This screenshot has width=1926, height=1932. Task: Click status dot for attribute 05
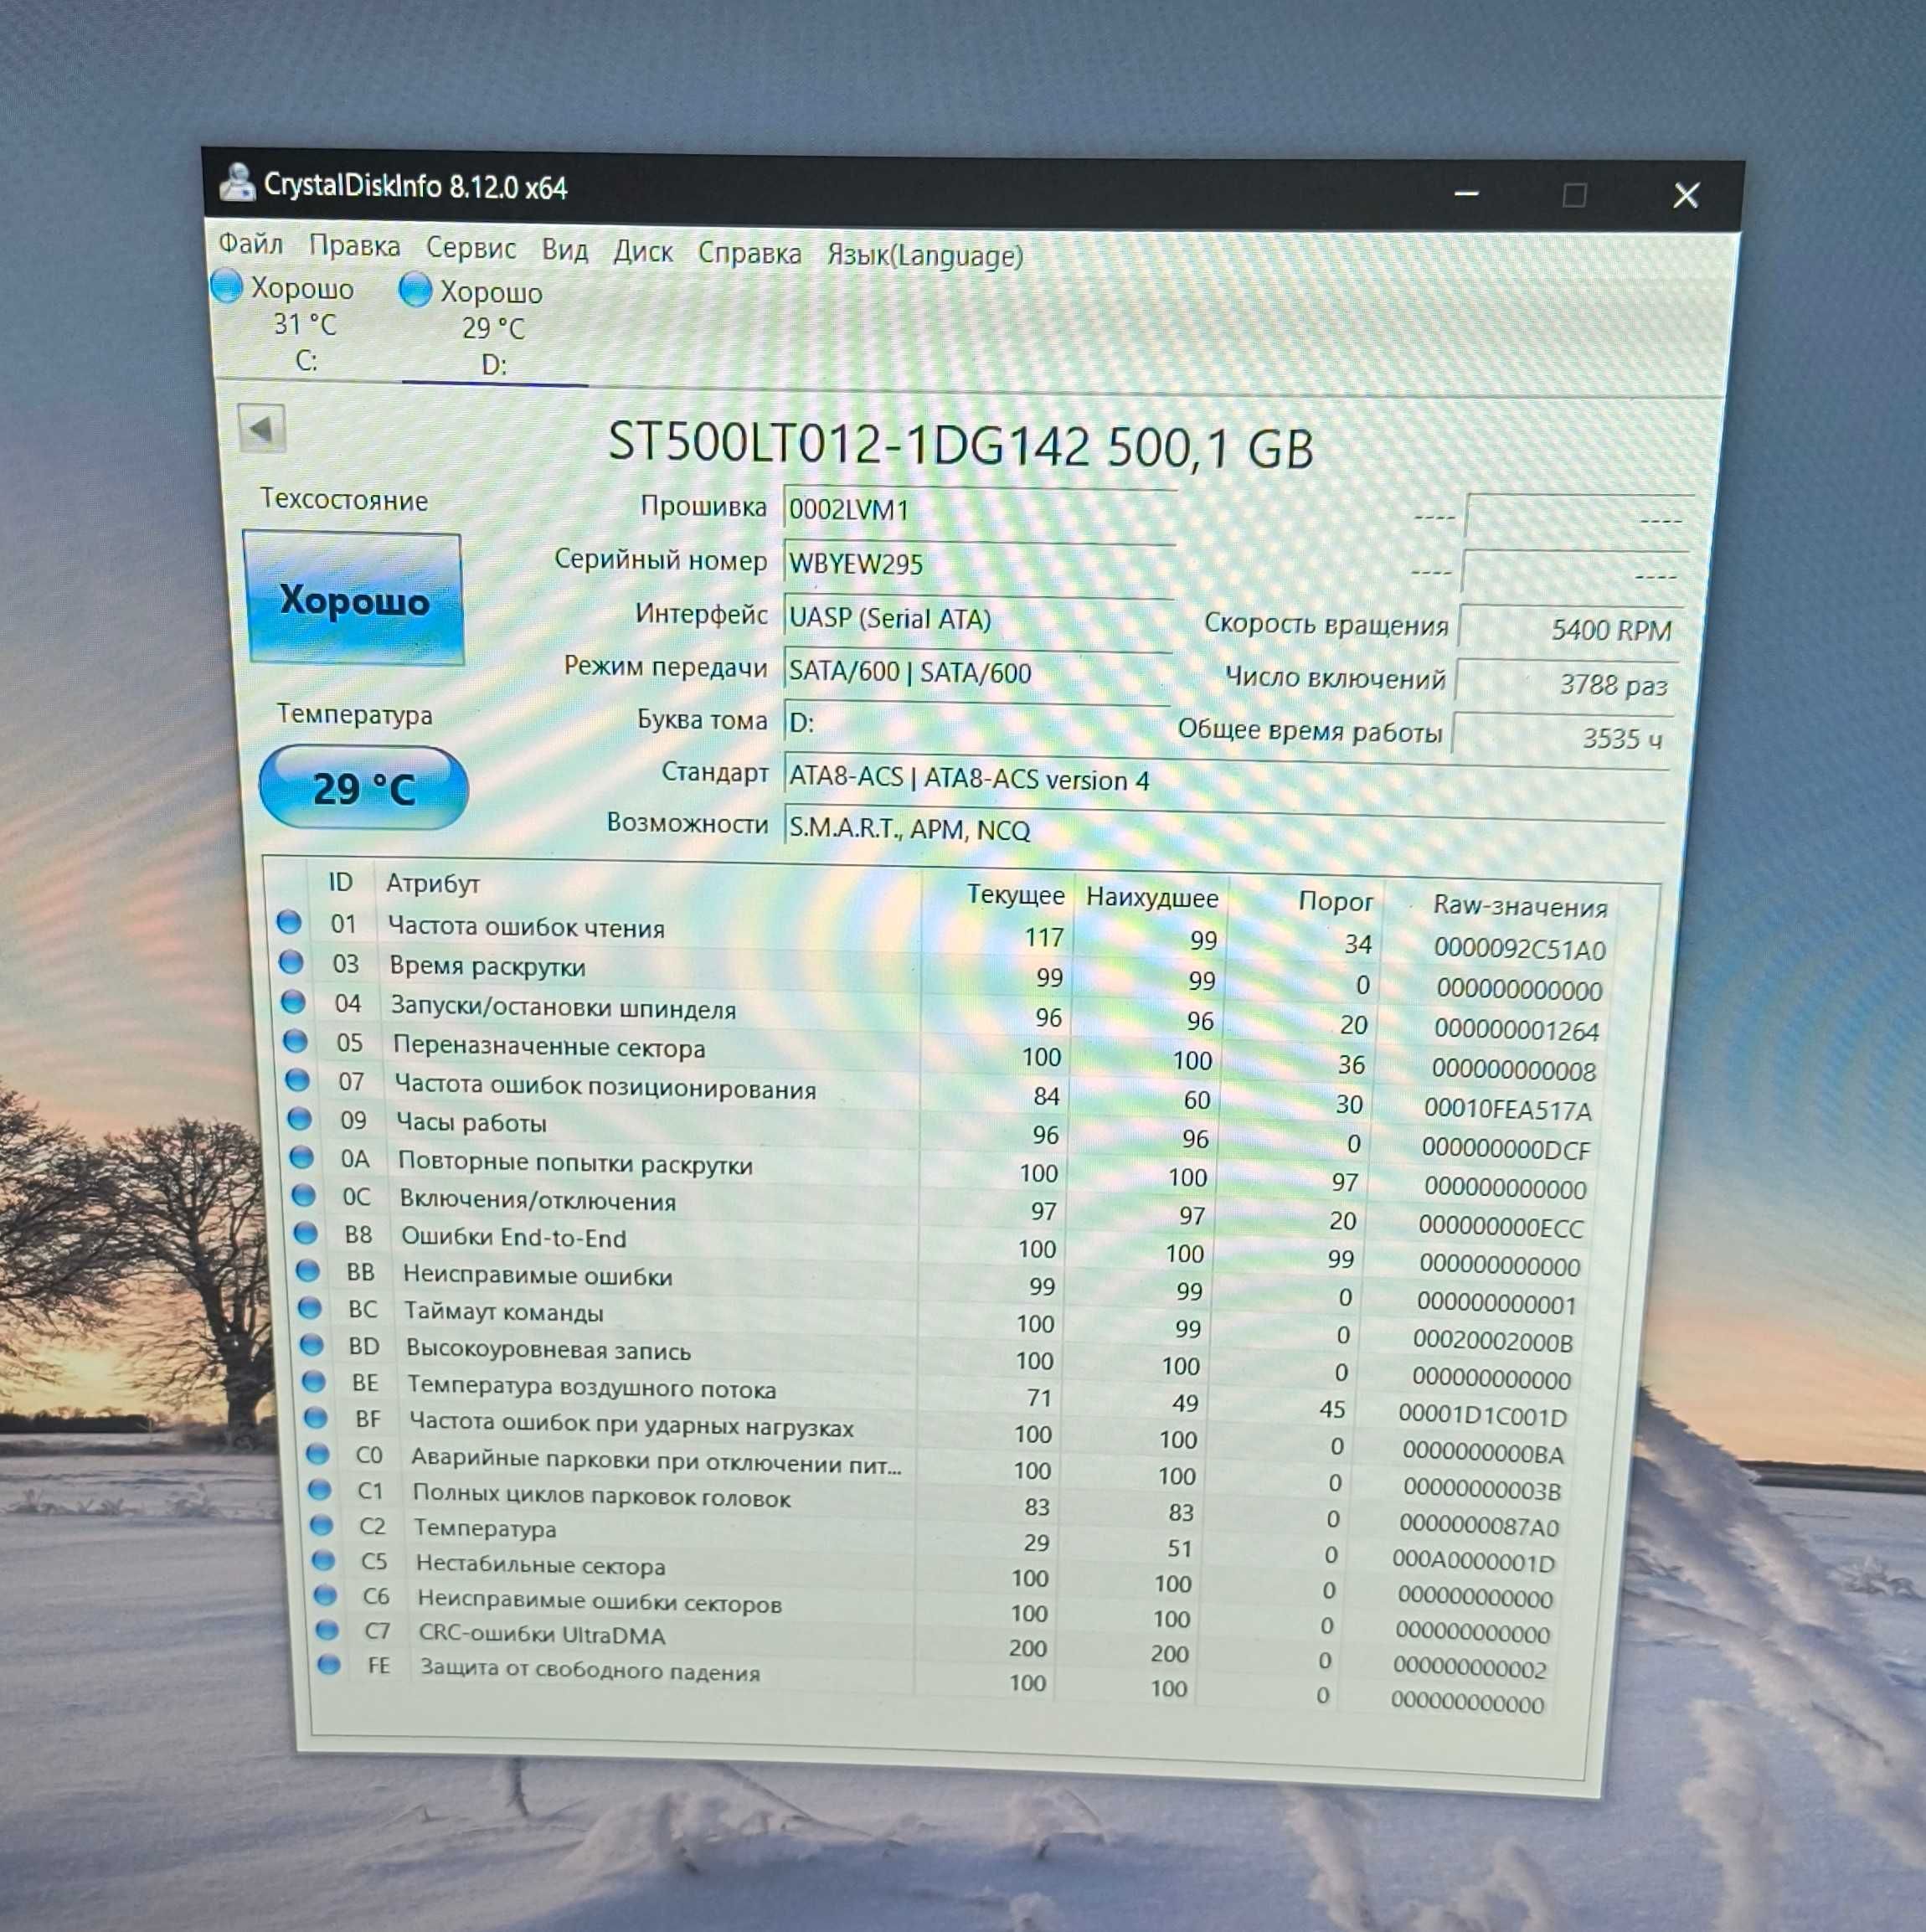295,1041
